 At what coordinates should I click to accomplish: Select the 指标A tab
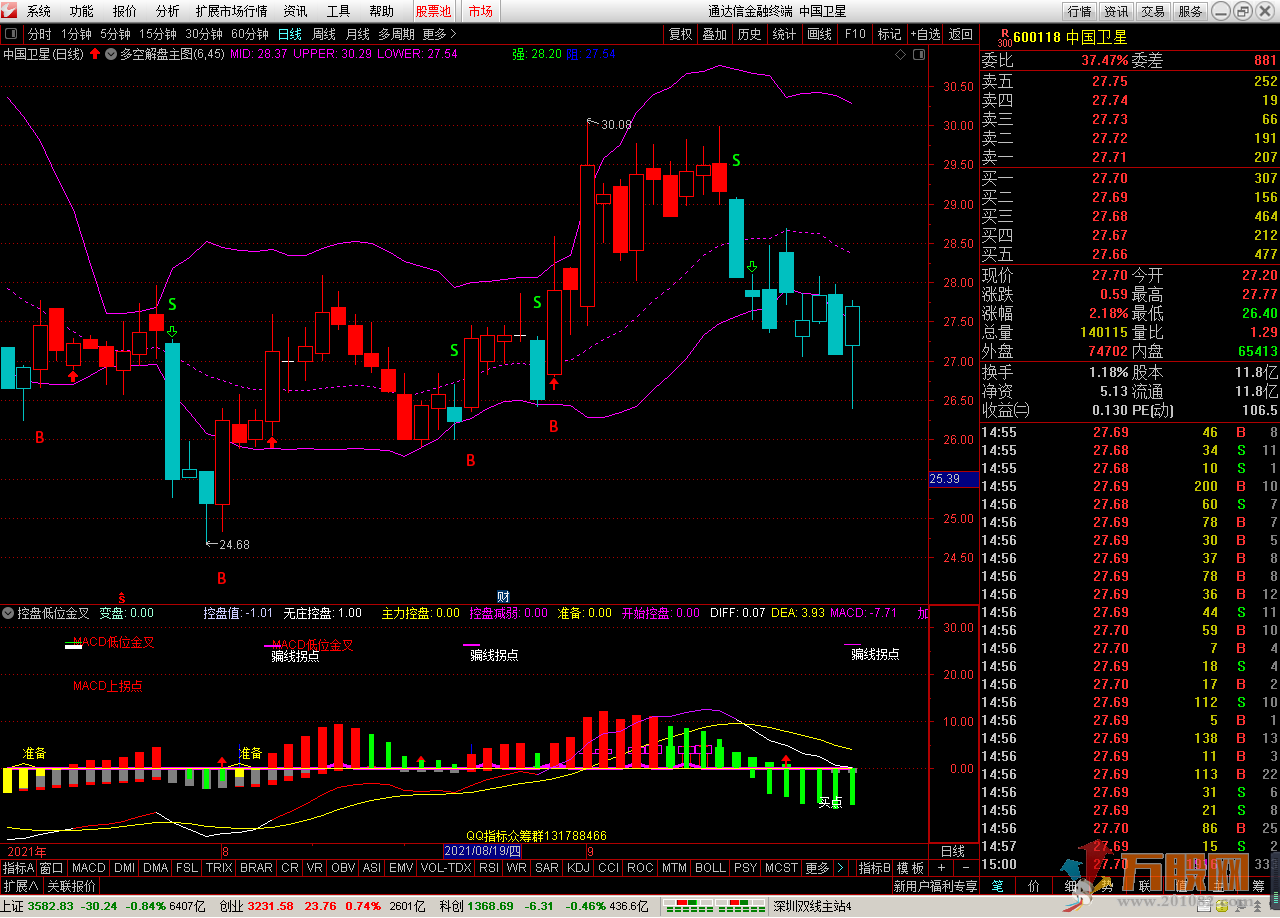[x=18, y=868]
